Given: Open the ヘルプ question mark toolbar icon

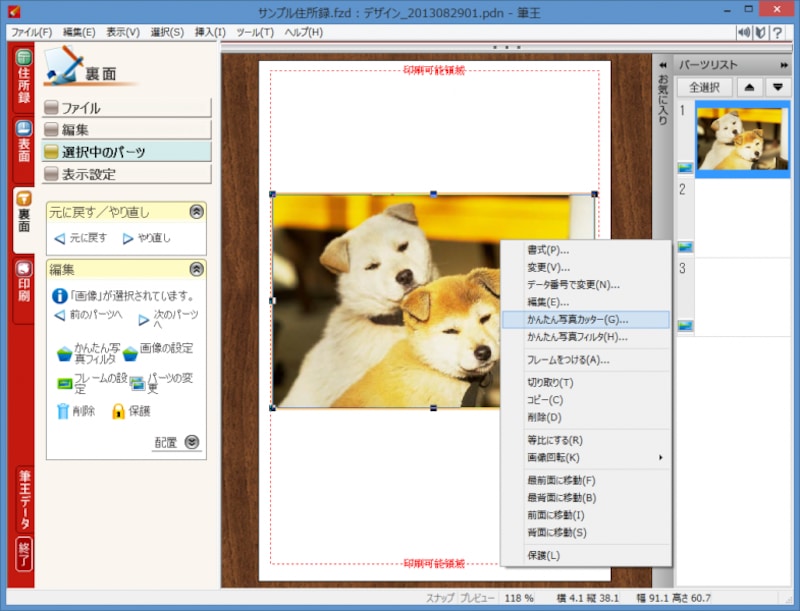Looking at the screenshot, I should point(775,31).
